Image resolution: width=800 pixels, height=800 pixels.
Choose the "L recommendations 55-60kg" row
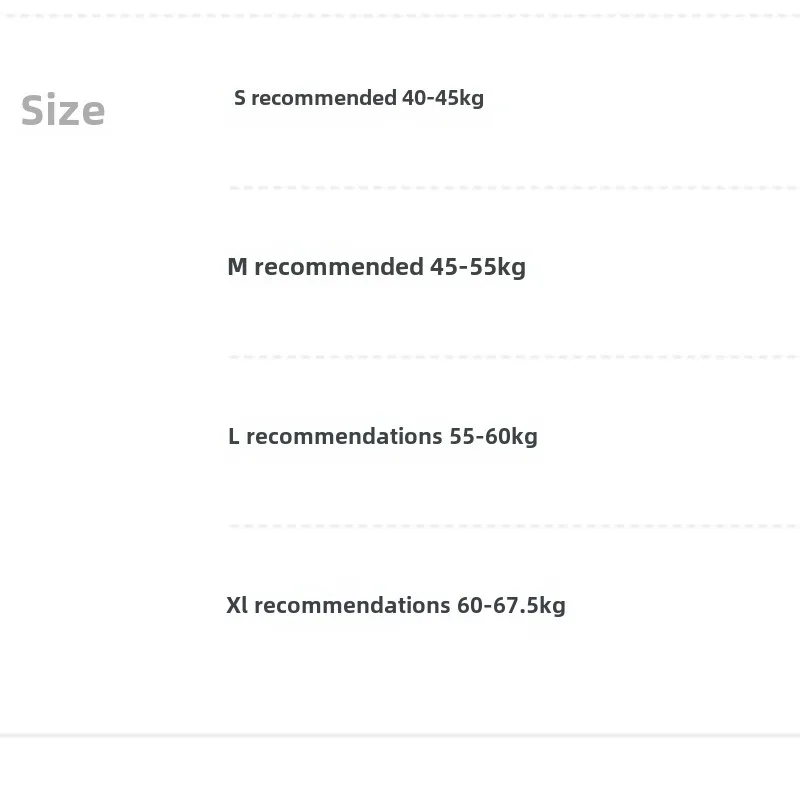[x=382, y=436]
